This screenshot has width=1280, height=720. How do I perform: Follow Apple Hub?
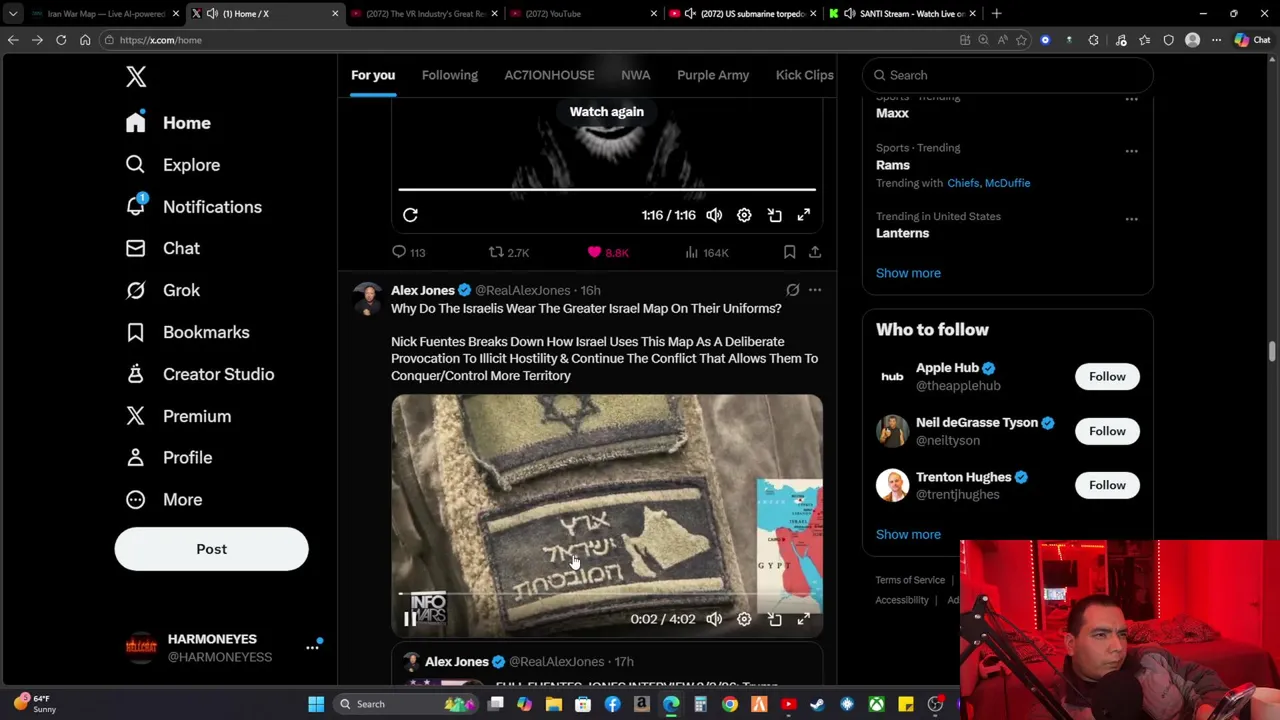coord(1107,377)
